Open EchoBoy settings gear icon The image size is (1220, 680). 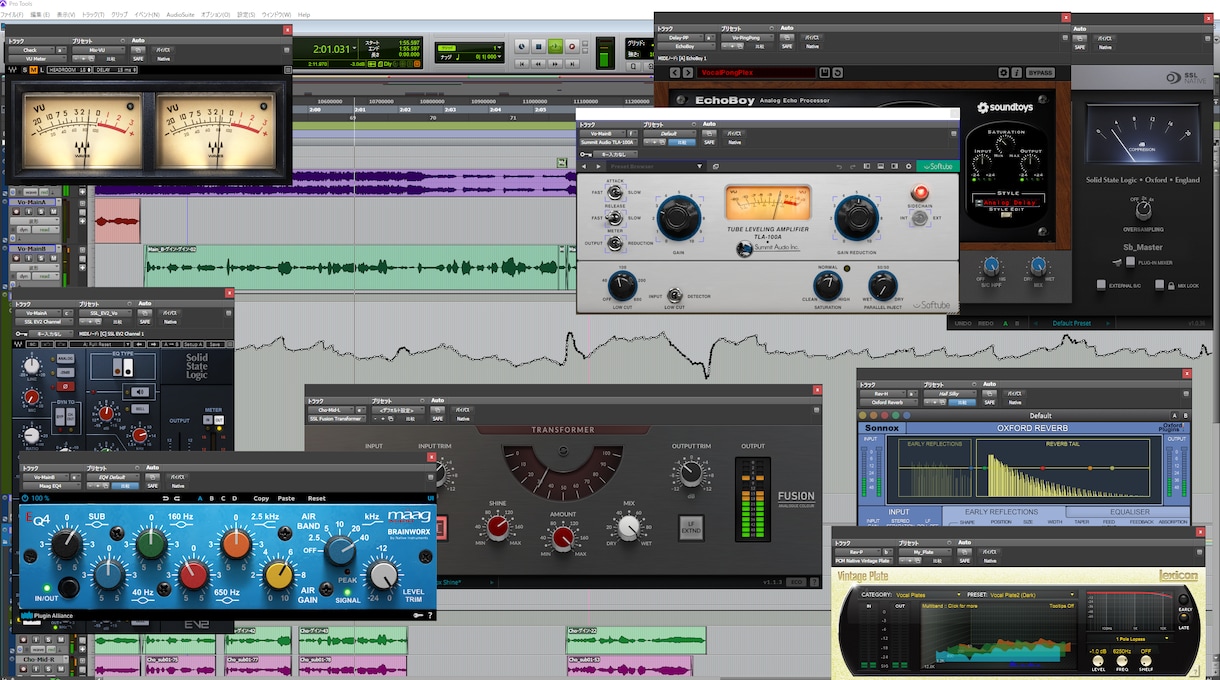1003,73
